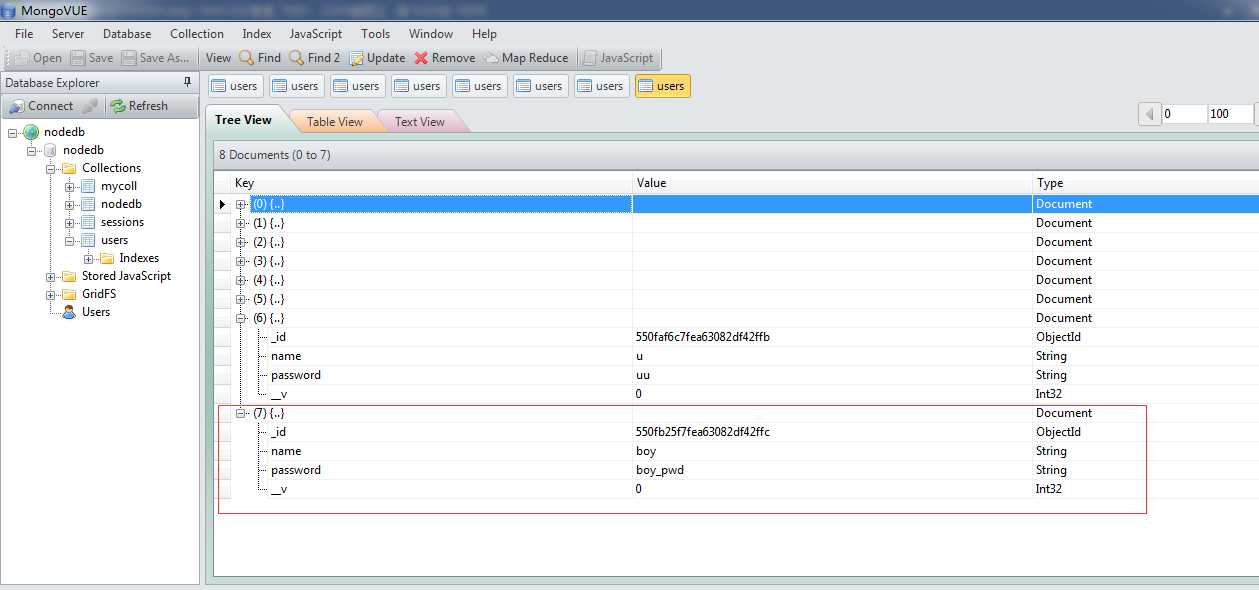Open the Tools menu

(375, 33)
